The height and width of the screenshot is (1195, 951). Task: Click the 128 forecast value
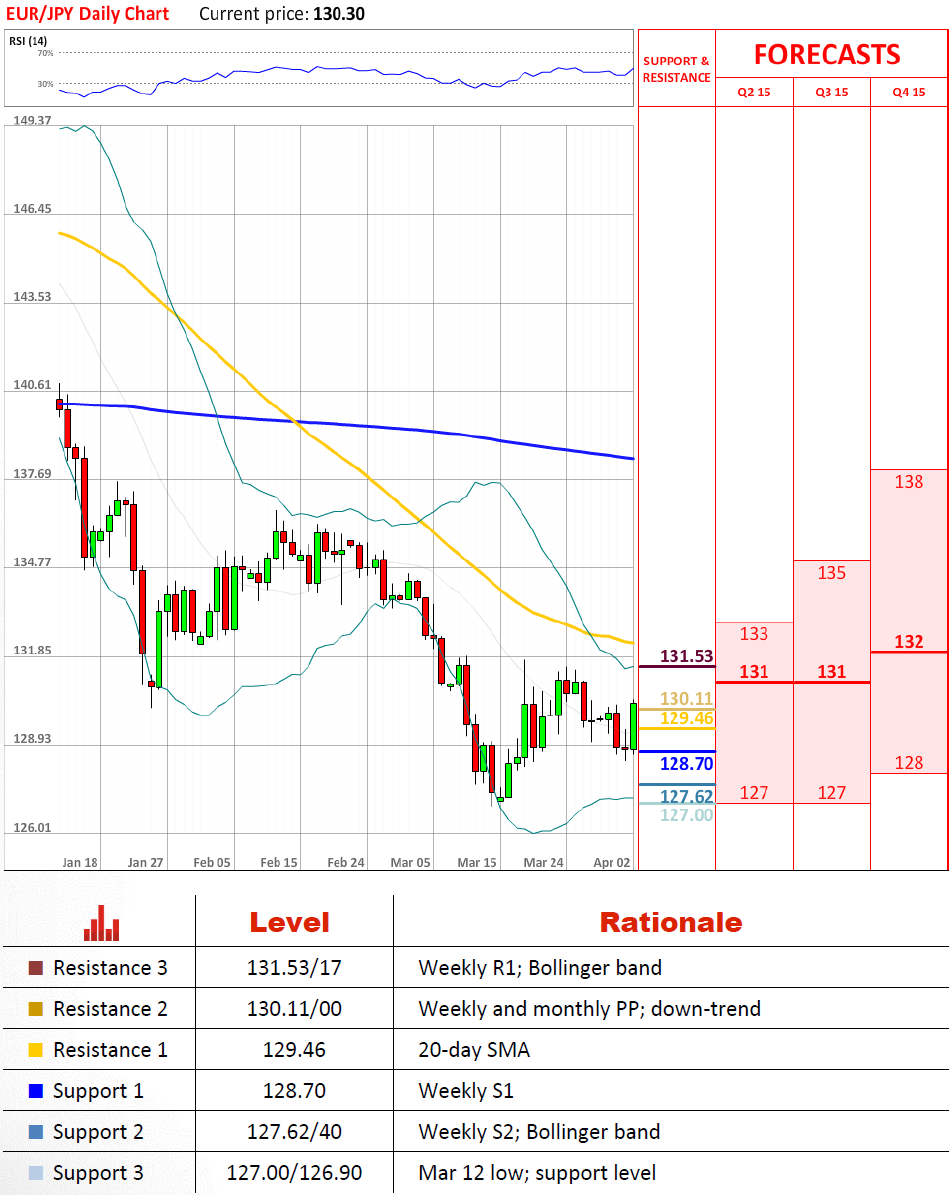(x=908, y=763)
